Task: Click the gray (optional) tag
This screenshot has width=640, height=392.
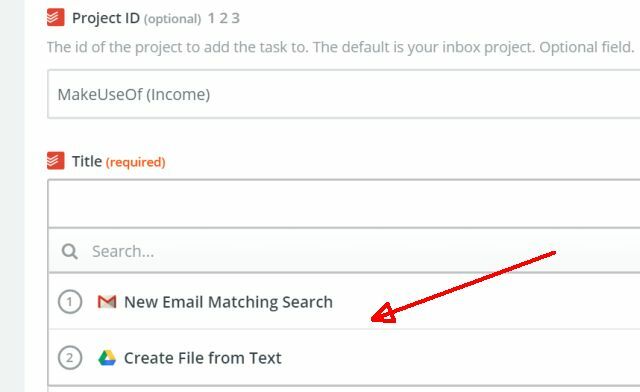Action: tap(172, 19)
